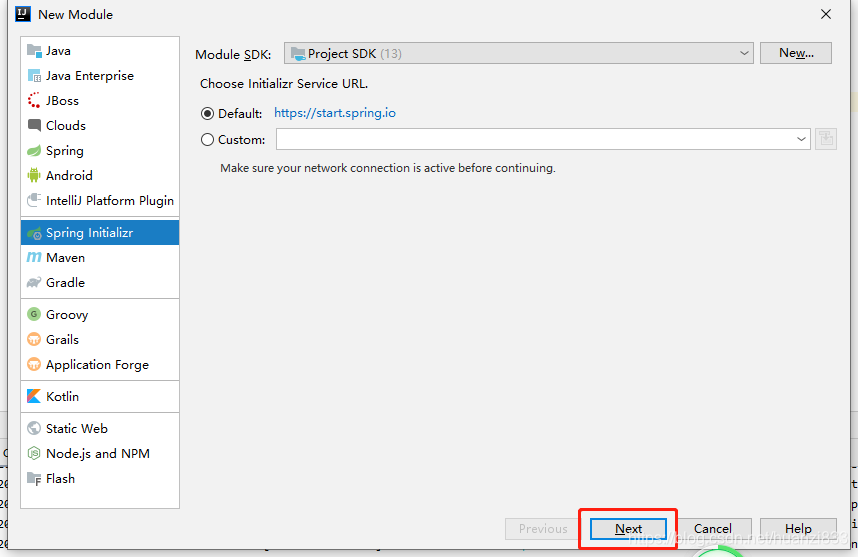
Task: Select the Flash list entry
Action: pyautogui.click(x=100, y=479)
